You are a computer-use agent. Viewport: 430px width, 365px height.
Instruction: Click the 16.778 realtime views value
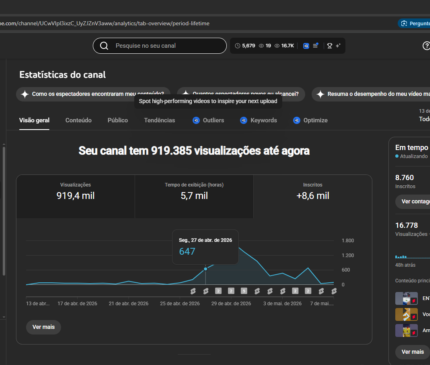[406, 226]
